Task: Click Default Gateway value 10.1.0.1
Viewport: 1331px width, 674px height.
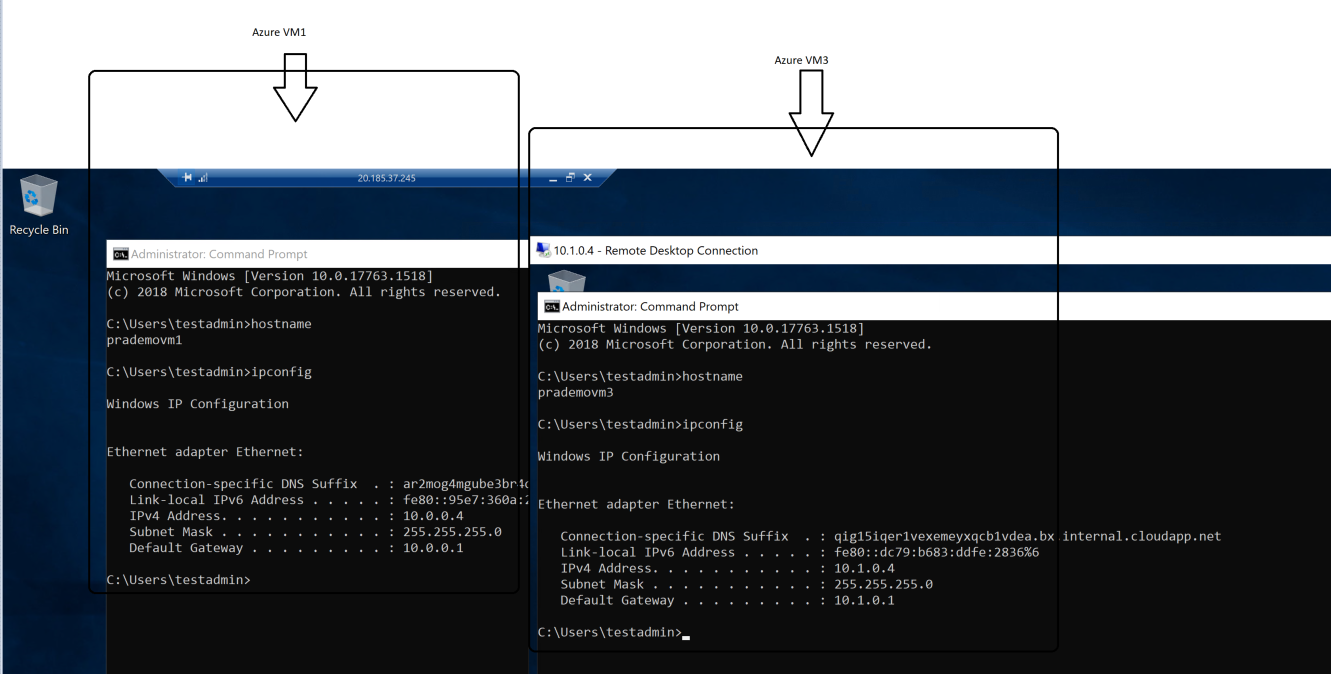Action: pos(864,600)
